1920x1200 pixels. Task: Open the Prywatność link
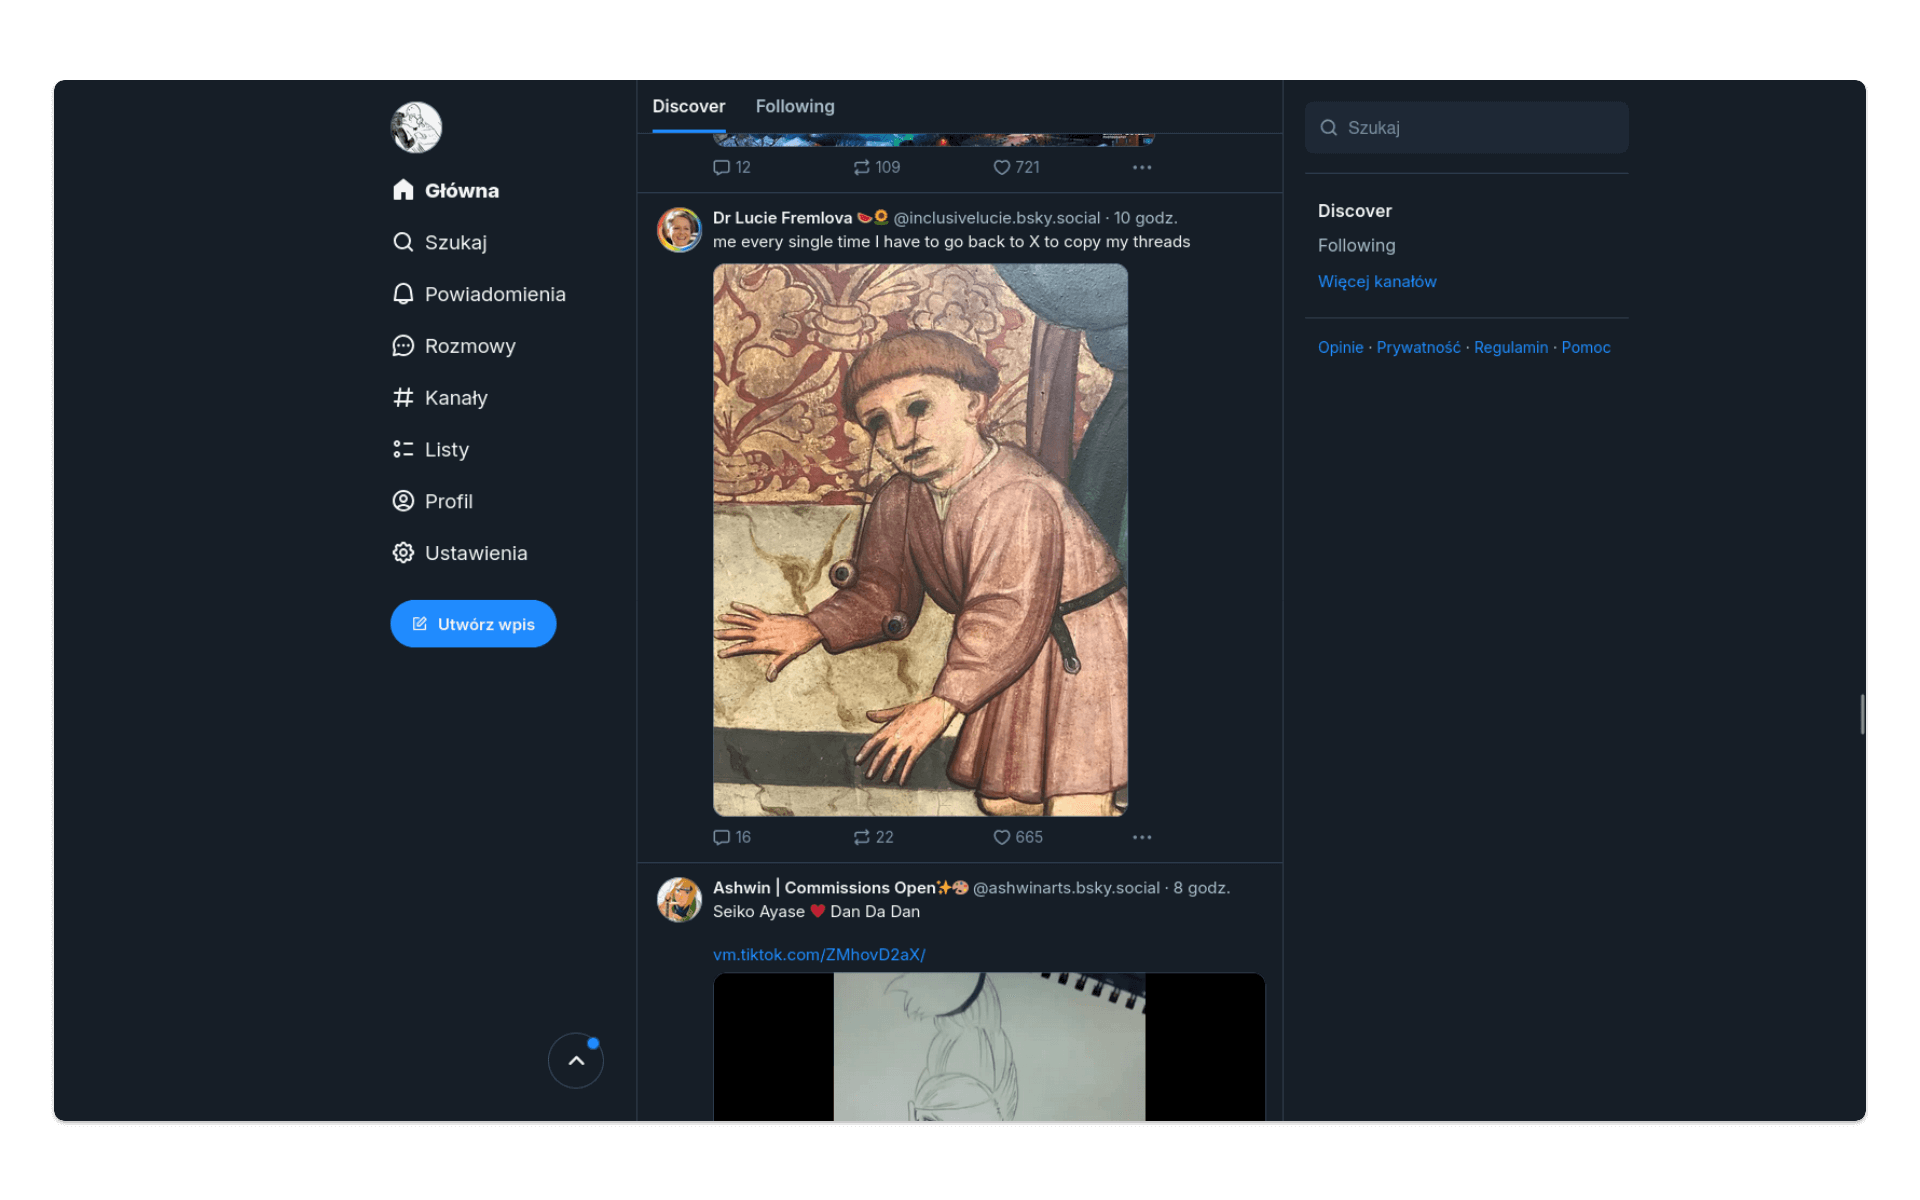[1418, 347]
